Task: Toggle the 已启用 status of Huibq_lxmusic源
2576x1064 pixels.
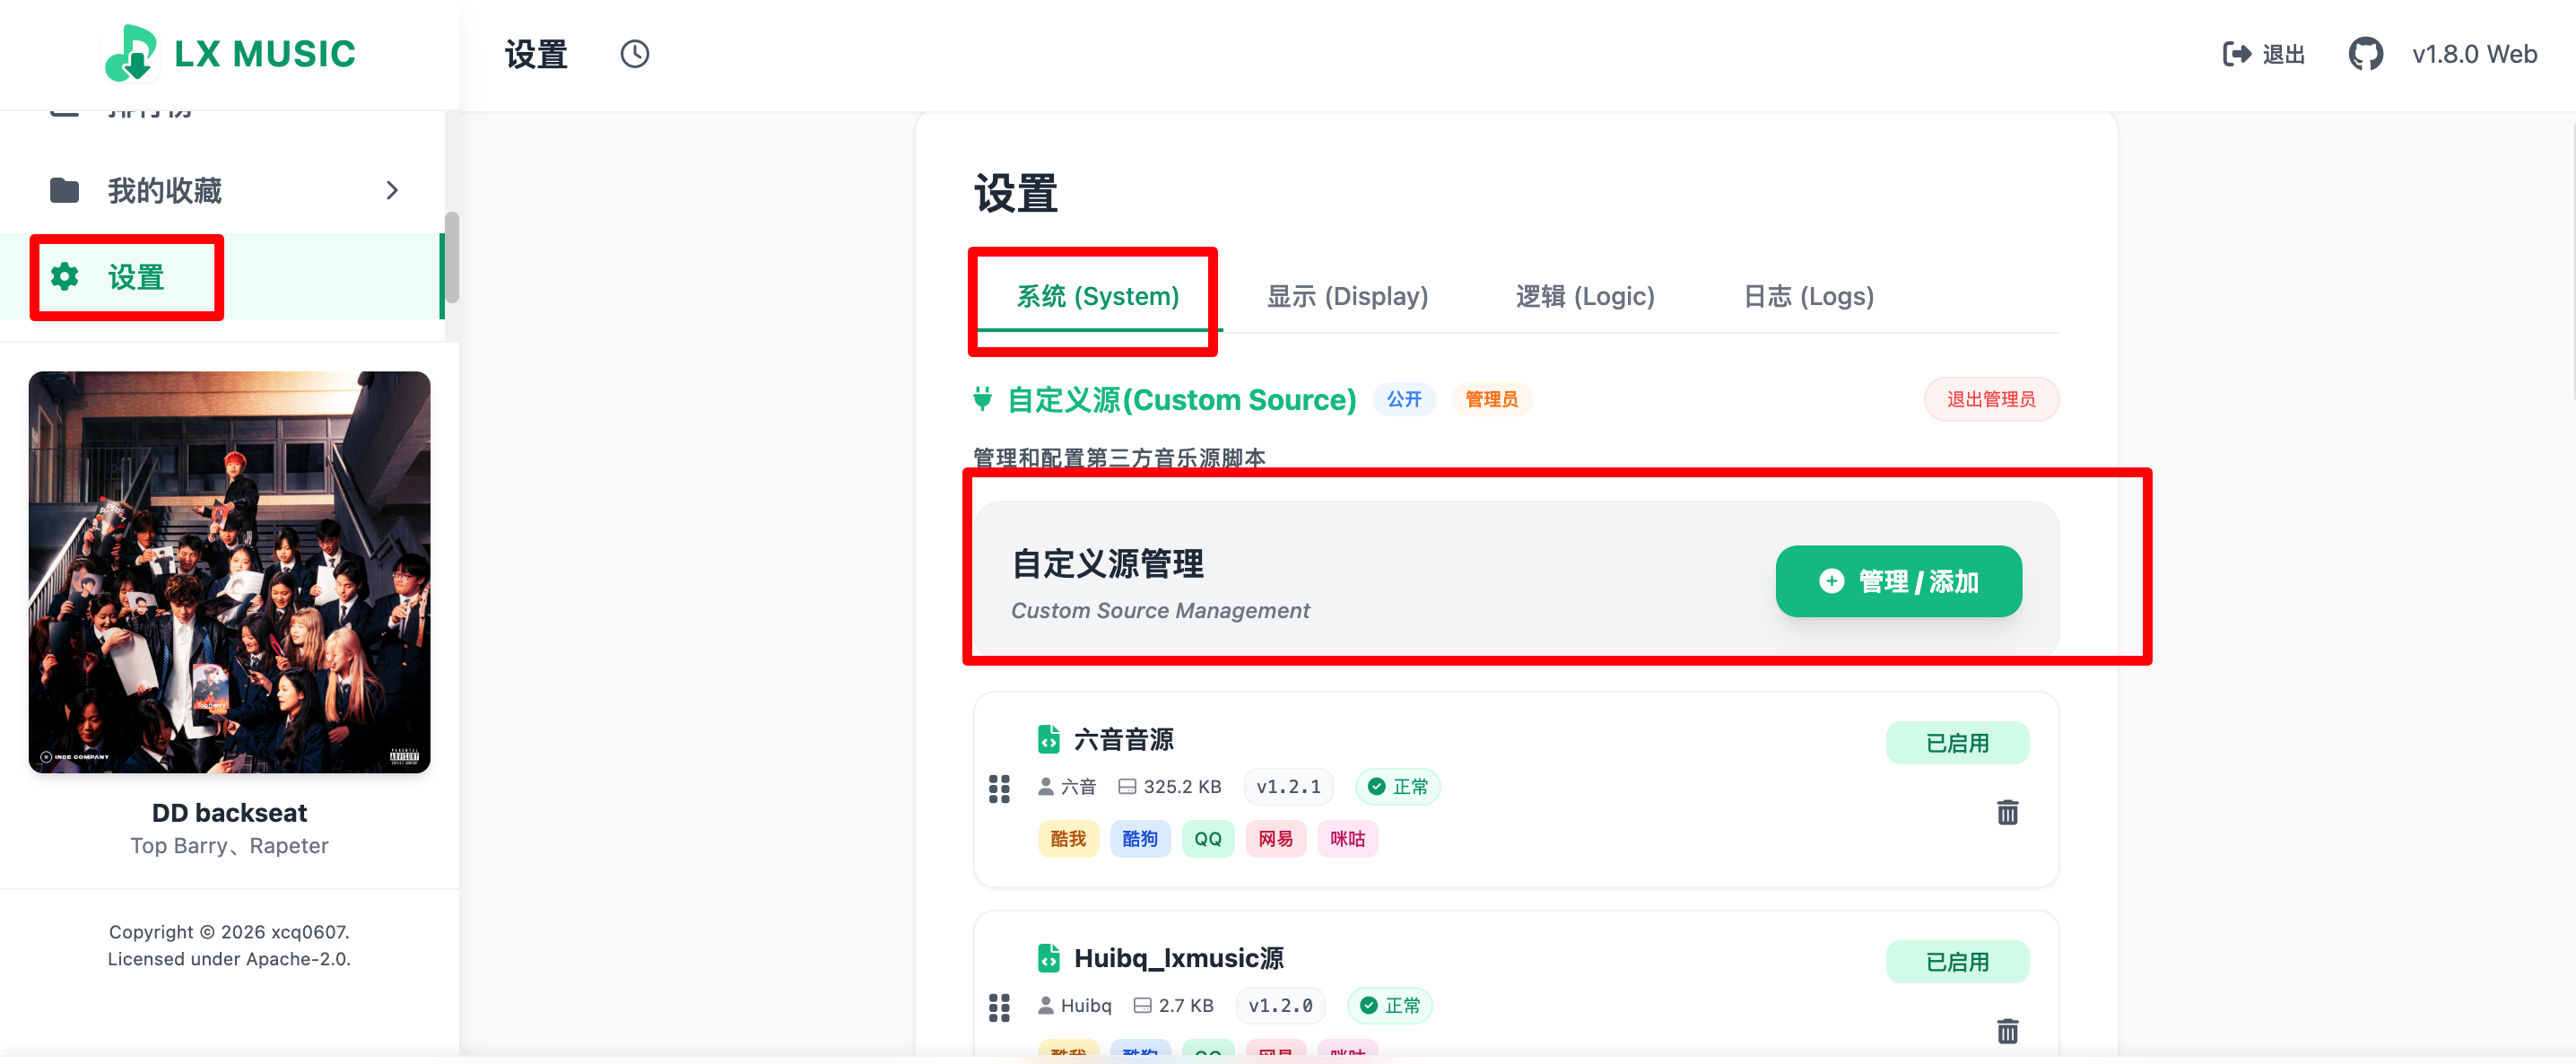Action: pyautogui.click(x=1956, y=961)
